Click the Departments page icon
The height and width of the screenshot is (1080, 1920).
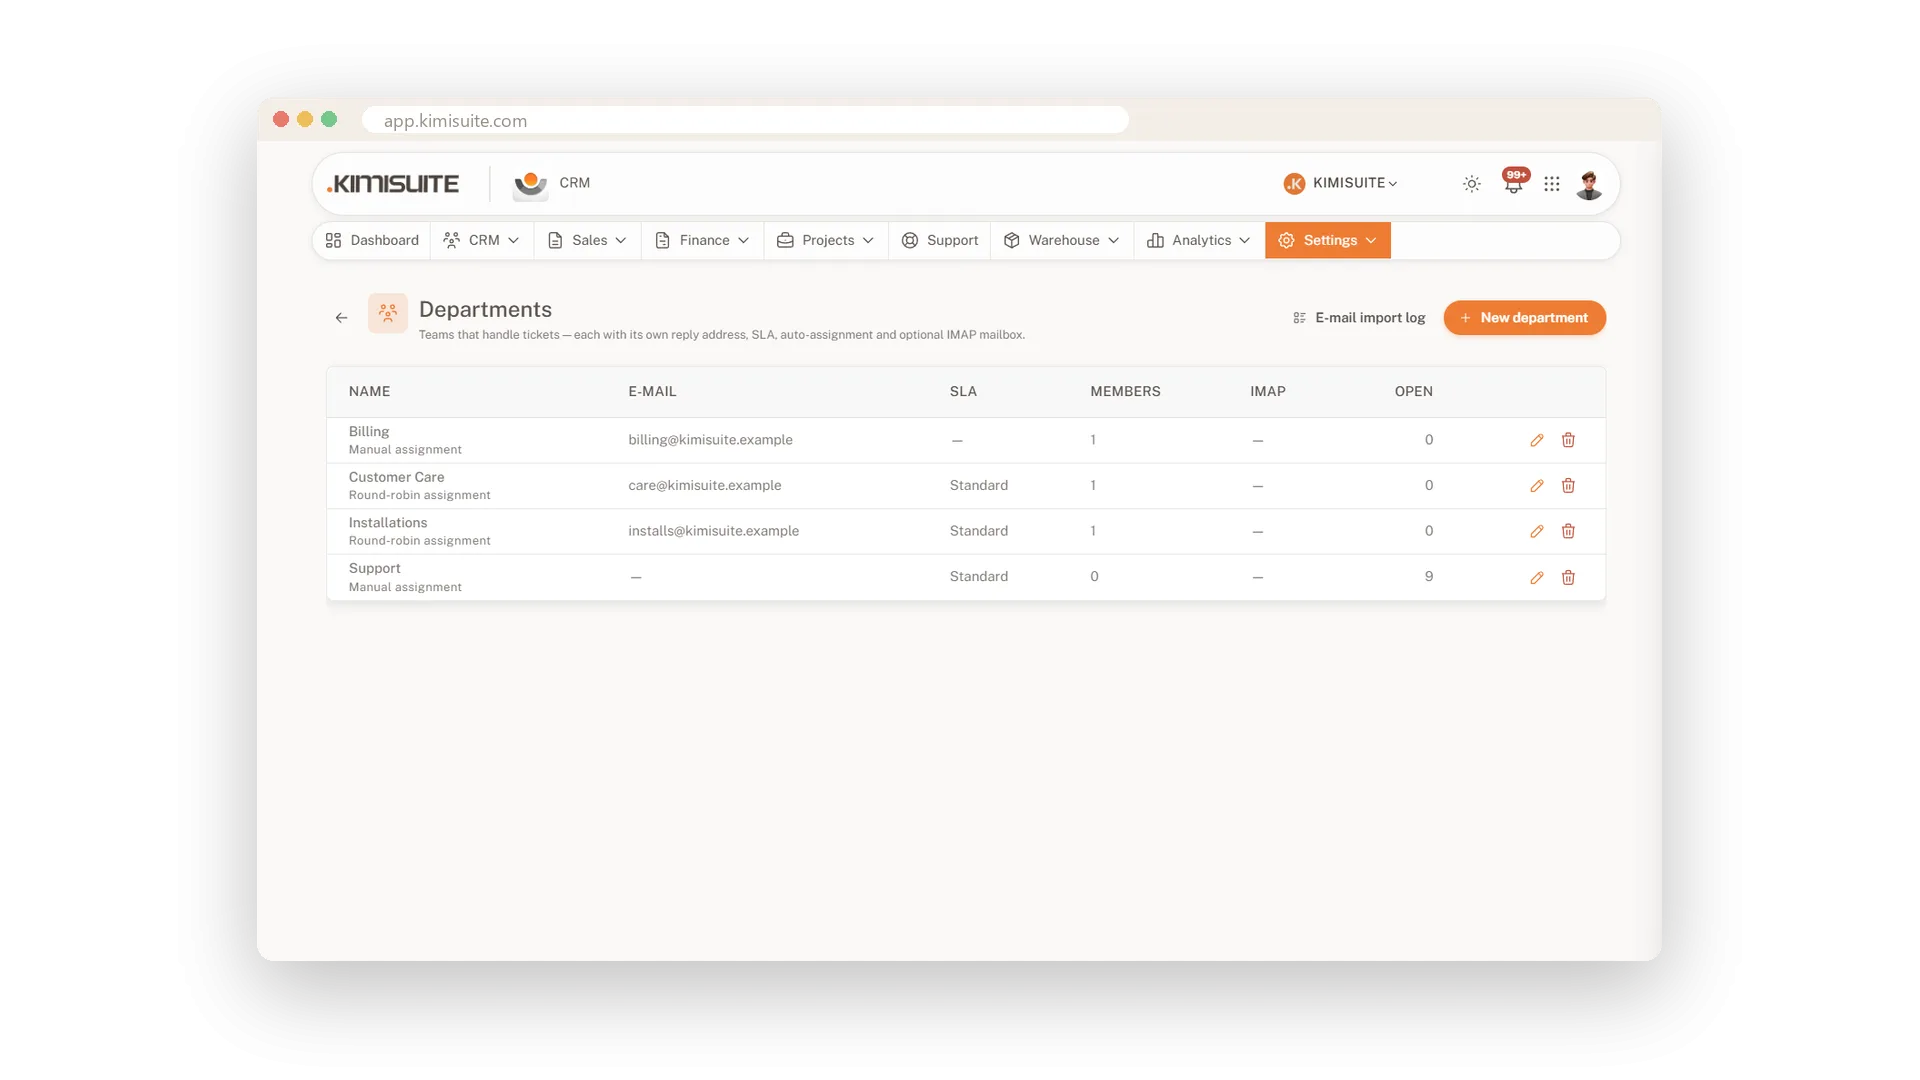pyautogui.click(x=388, y=313)
